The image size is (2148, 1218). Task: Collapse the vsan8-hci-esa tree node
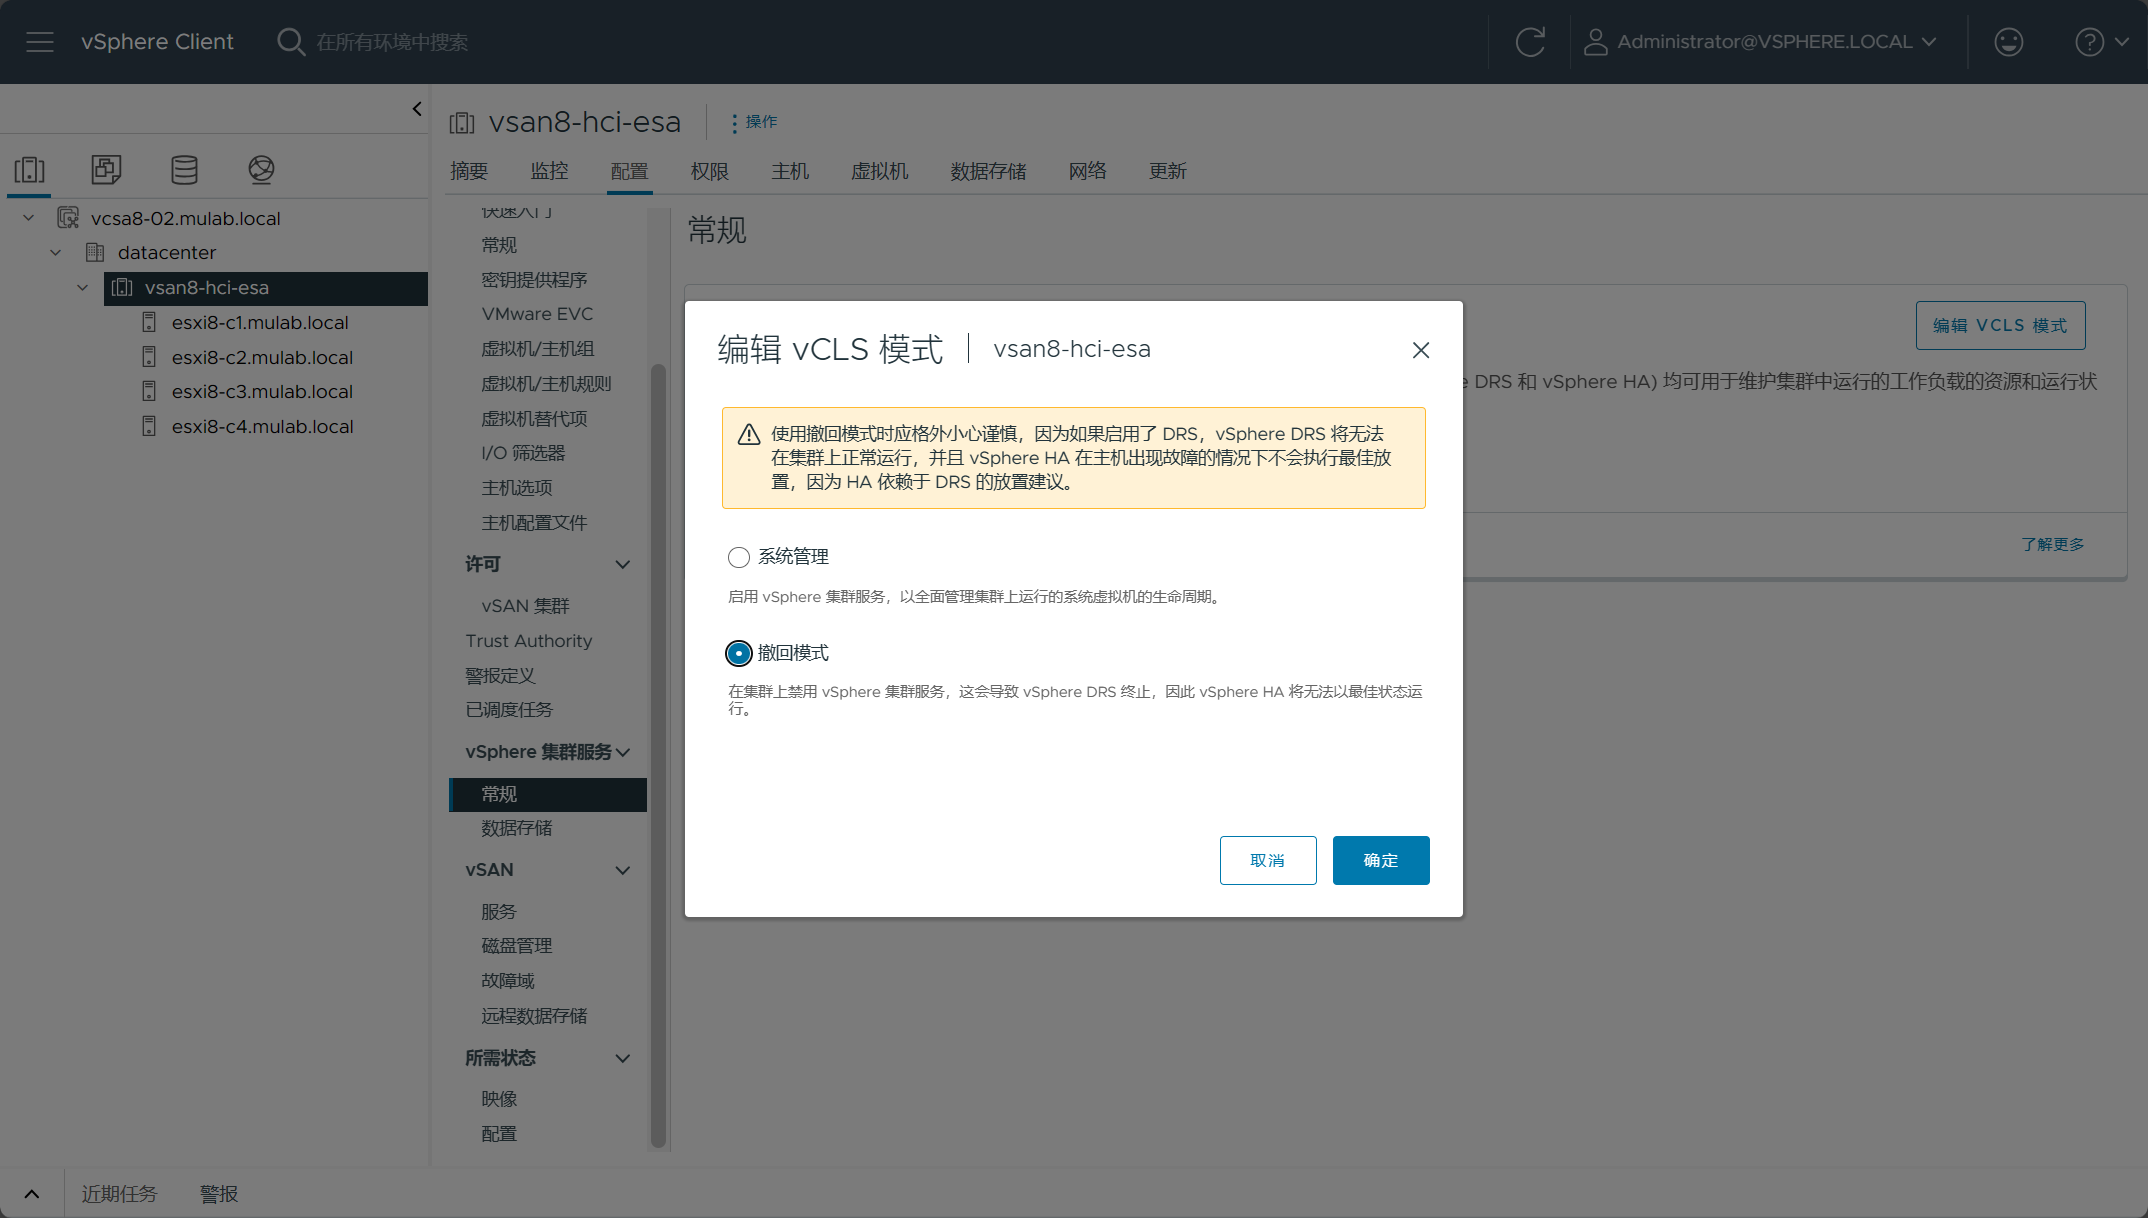pyautogui.click(x=83, y=288)
